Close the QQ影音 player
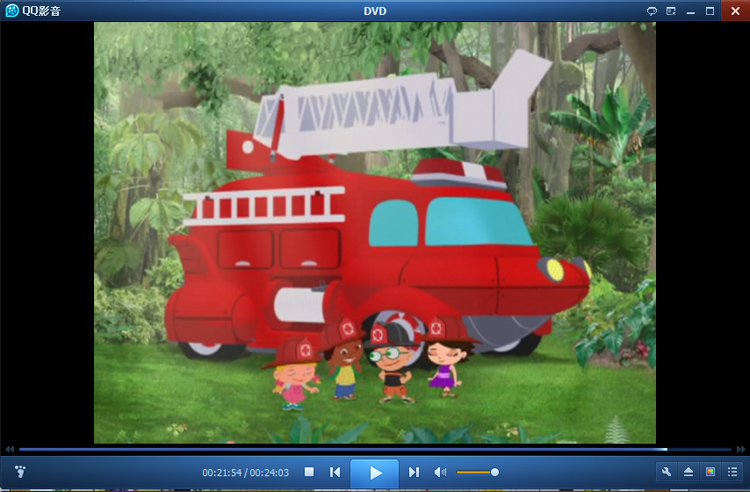 point(735,11)
